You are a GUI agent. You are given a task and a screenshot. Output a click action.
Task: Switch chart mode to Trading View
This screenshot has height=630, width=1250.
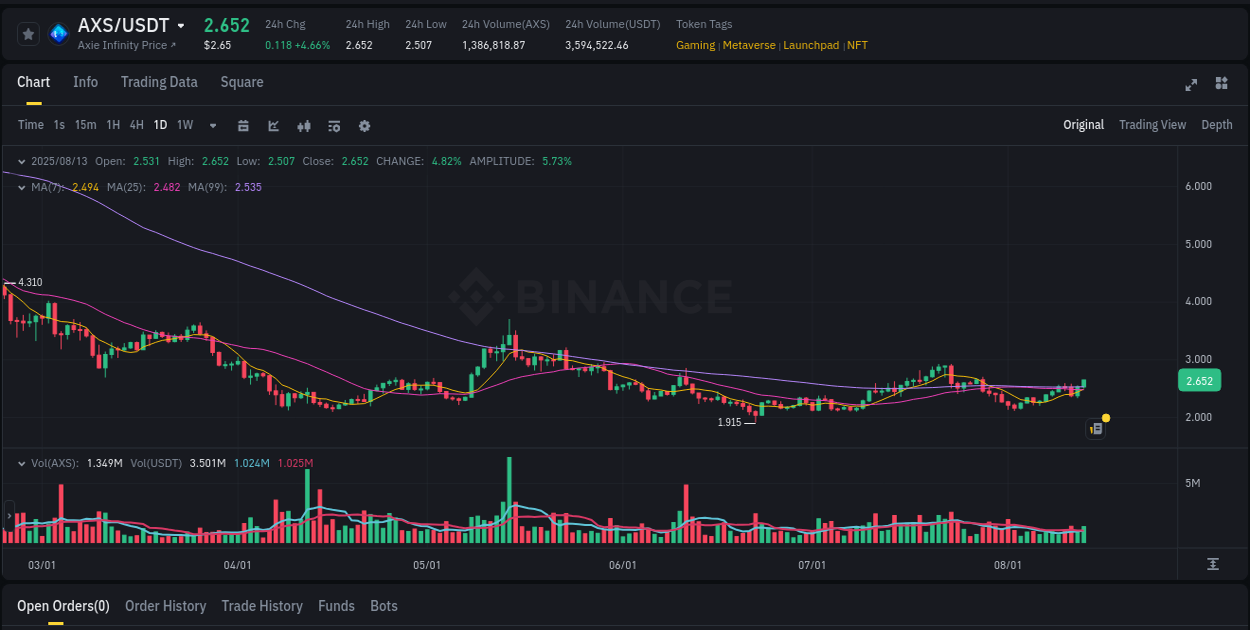[1152, 125]
